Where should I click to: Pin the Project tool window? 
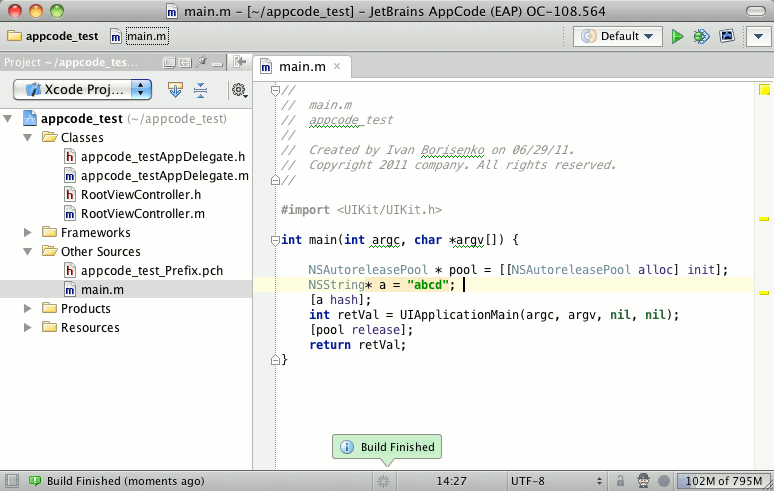point(201,62)
